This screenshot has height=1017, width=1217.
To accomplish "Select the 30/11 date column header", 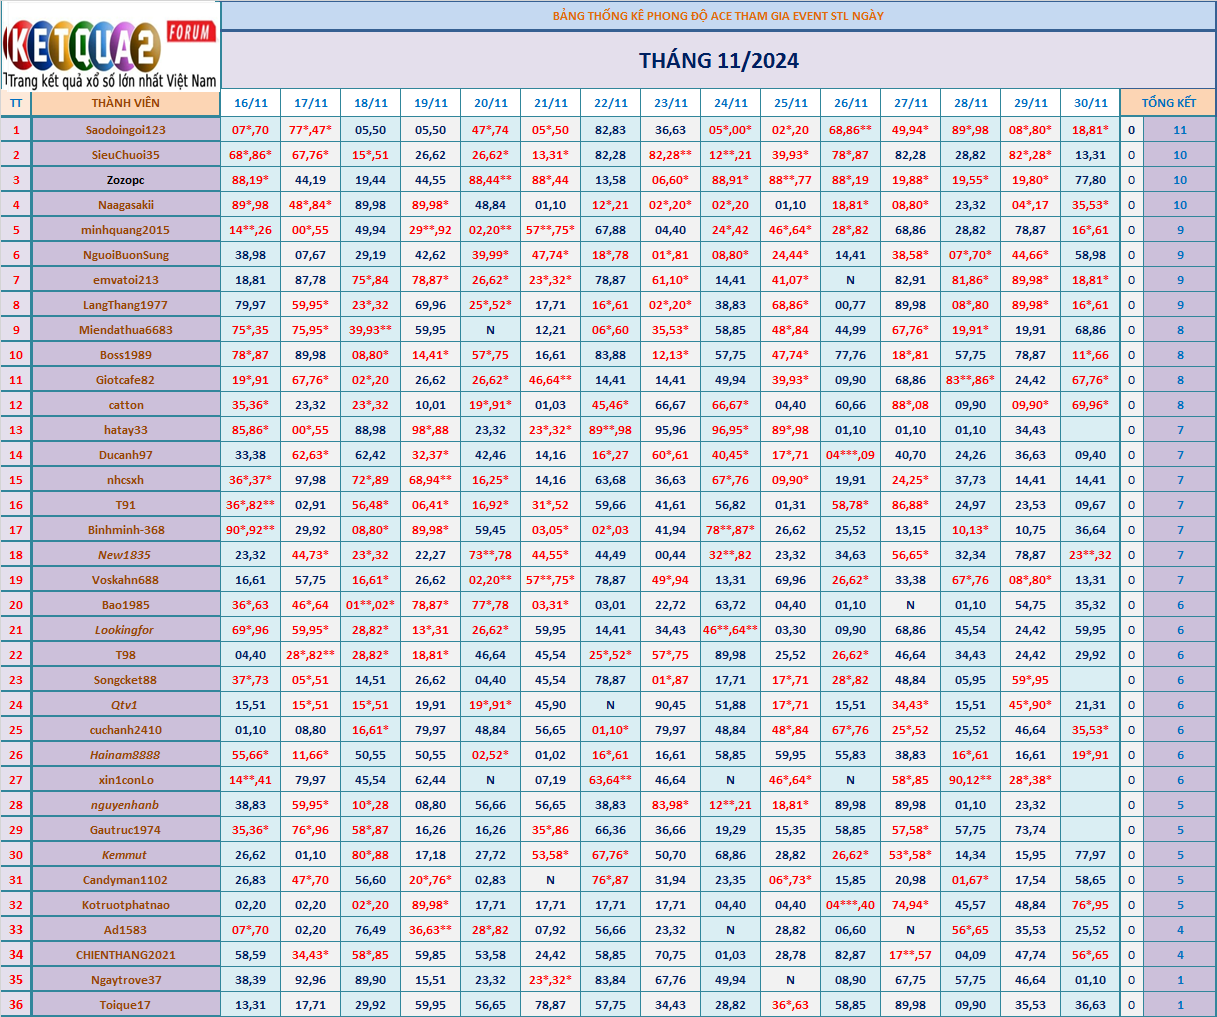I will (1090, 103).
